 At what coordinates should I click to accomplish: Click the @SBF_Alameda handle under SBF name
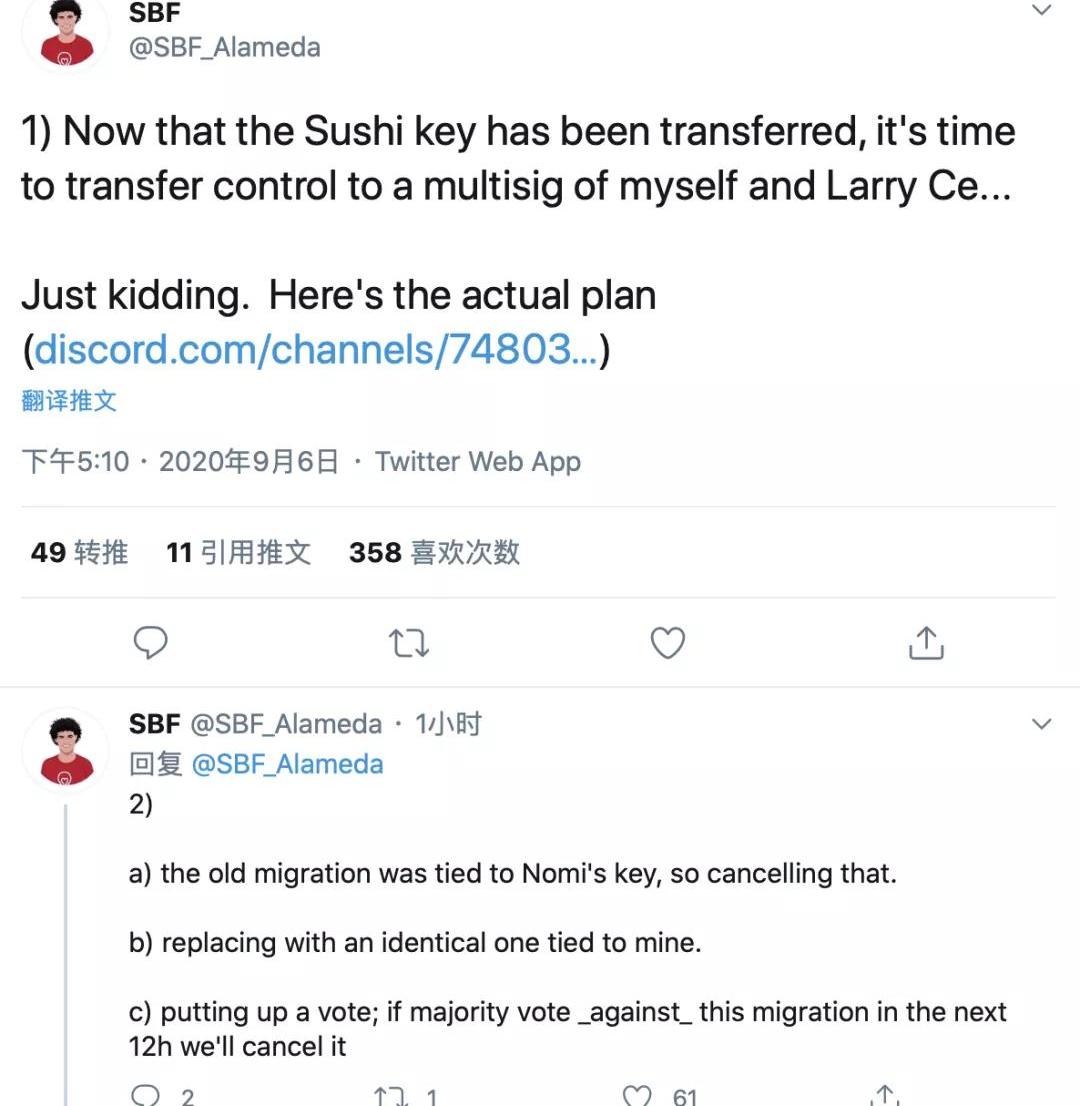click(225, 47)
